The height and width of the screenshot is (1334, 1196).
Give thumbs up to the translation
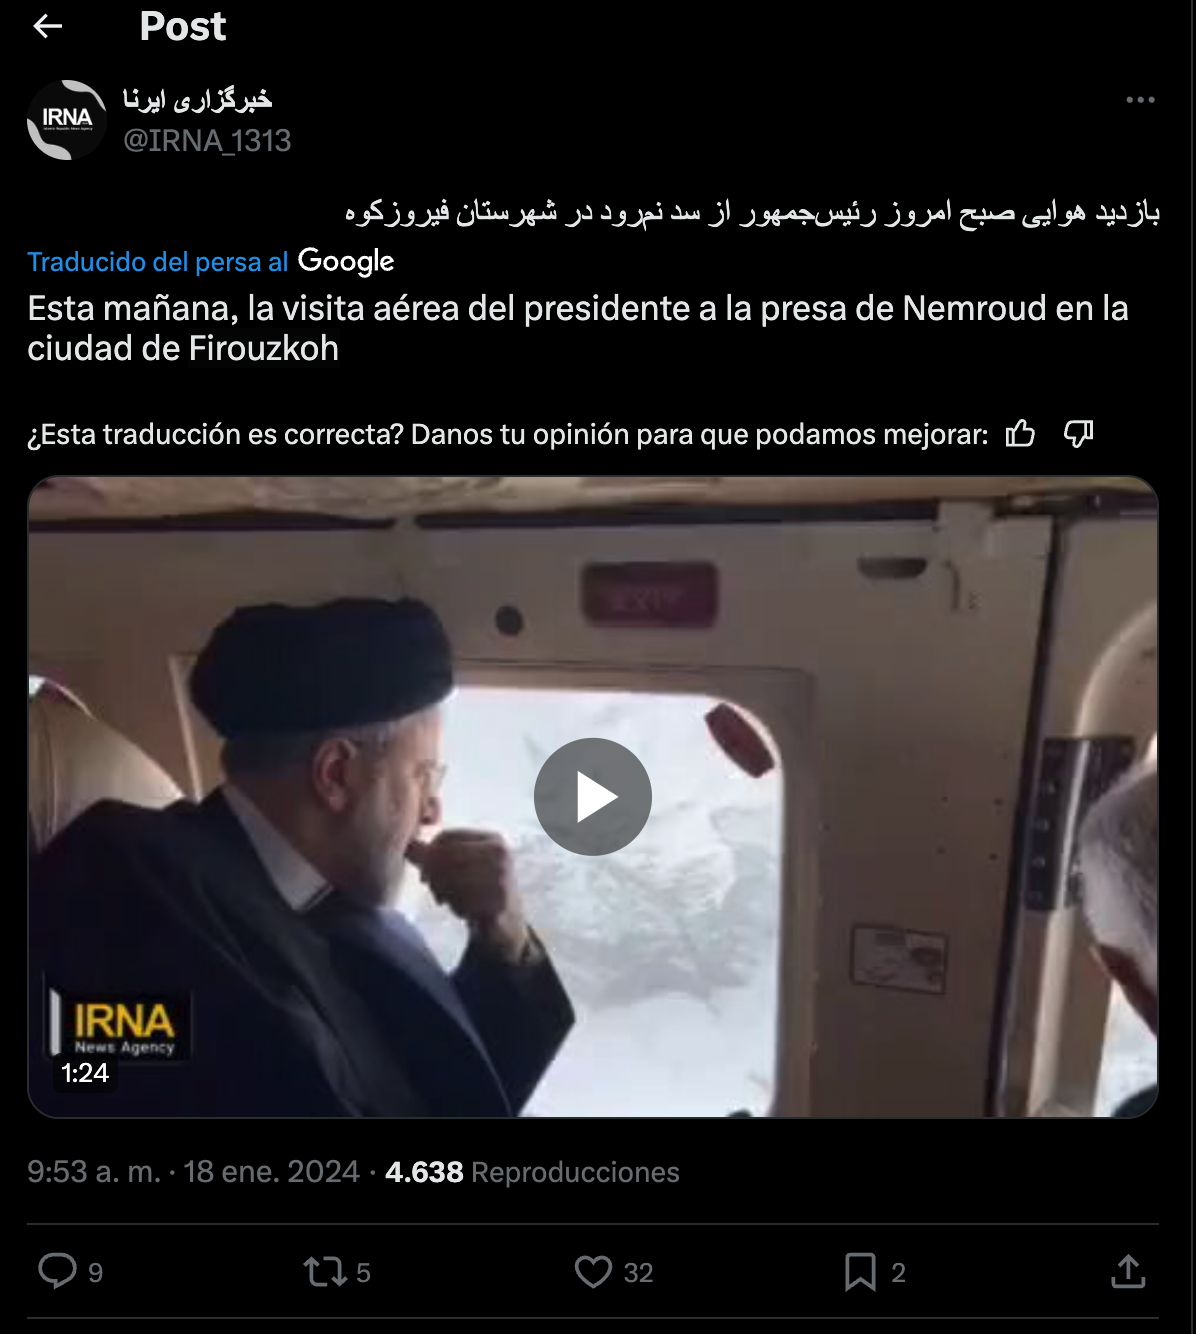[x=1020, y=434]
